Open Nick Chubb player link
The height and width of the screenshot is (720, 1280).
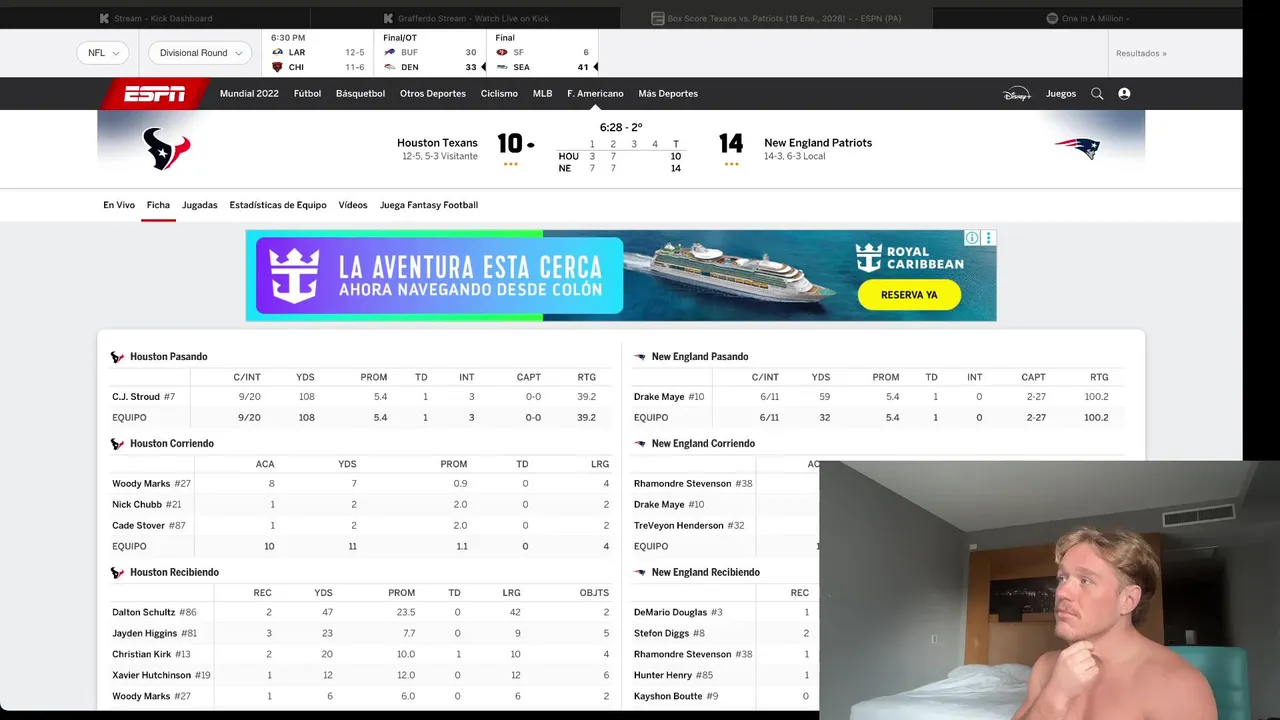click(x=137, y=505)
